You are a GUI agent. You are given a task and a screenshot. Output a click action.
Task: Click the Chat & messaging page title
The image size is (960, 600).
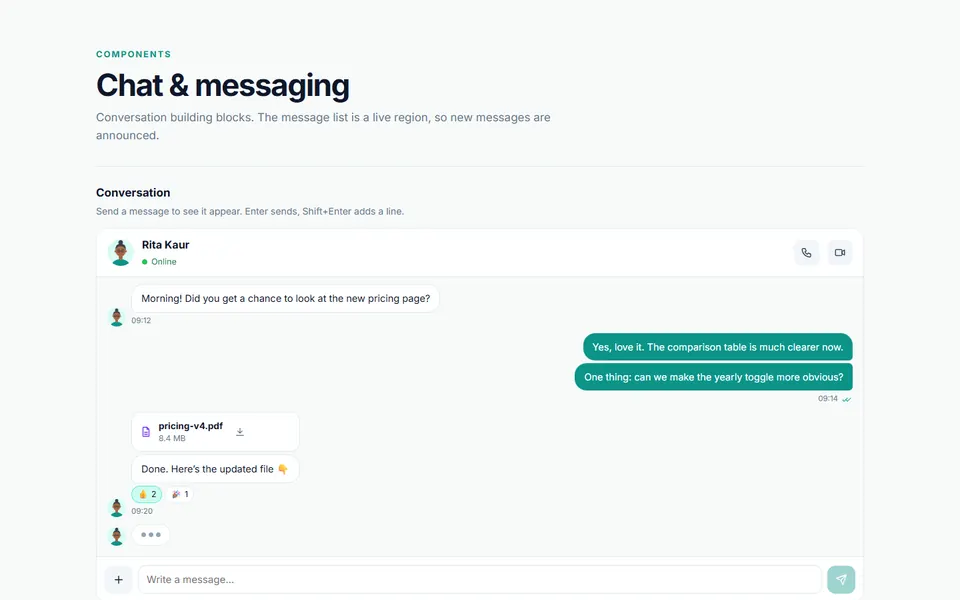coord(223,85)
